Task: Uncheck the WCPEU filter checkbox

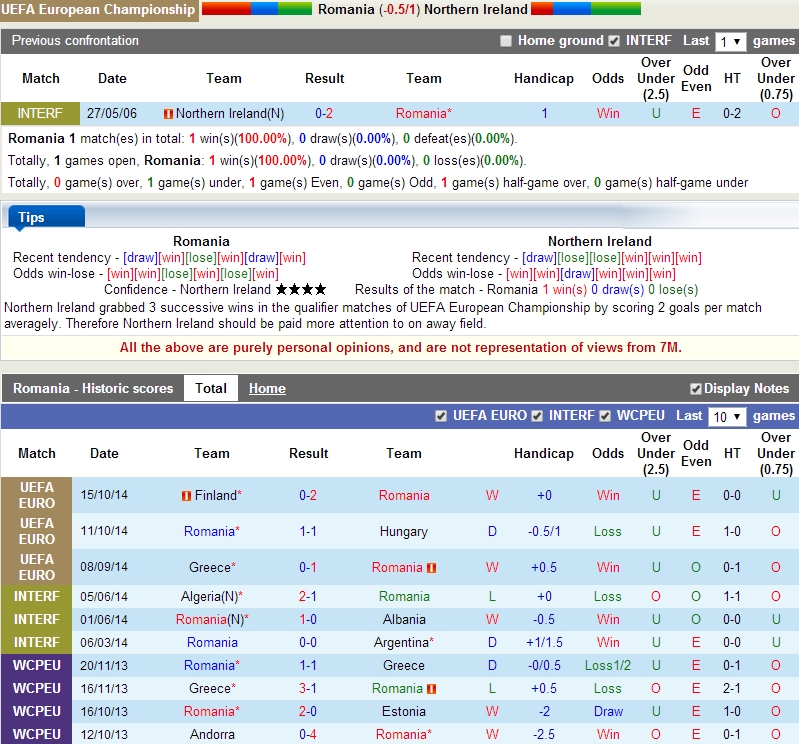Action: [x=605, y=416]
